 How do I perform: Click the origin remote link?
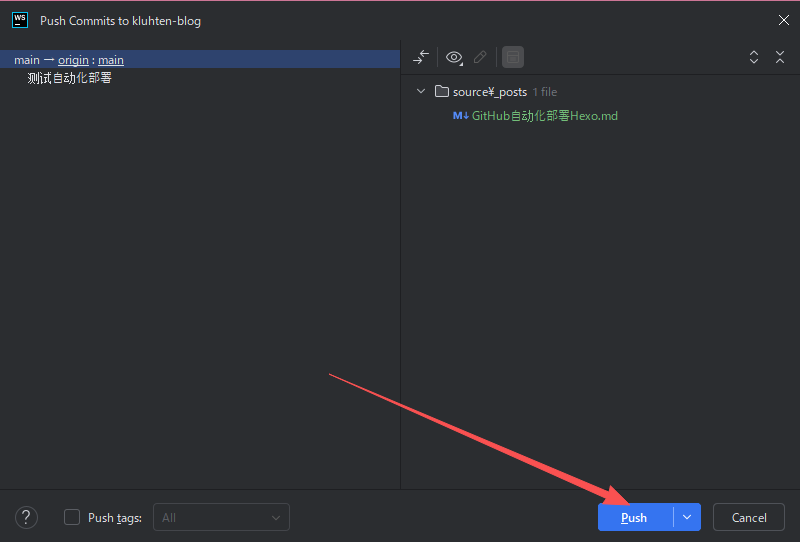[73, 60]
